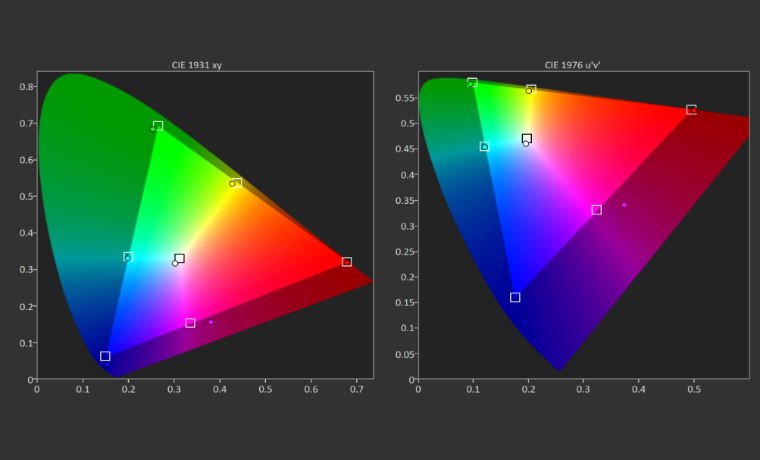Select the cyan target square in CIE 1931 chart
The width and height of the screenshot is (760, 460).
pyautogui.click(x=128, y=257)
